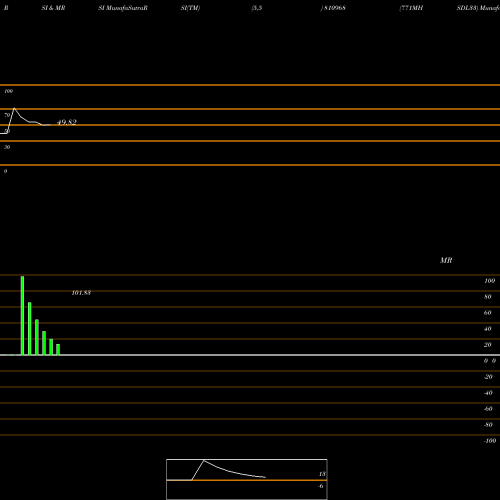500x500 pixels.
Task: Click the 'SDL33) Munafa' header text
Action: 478,8
